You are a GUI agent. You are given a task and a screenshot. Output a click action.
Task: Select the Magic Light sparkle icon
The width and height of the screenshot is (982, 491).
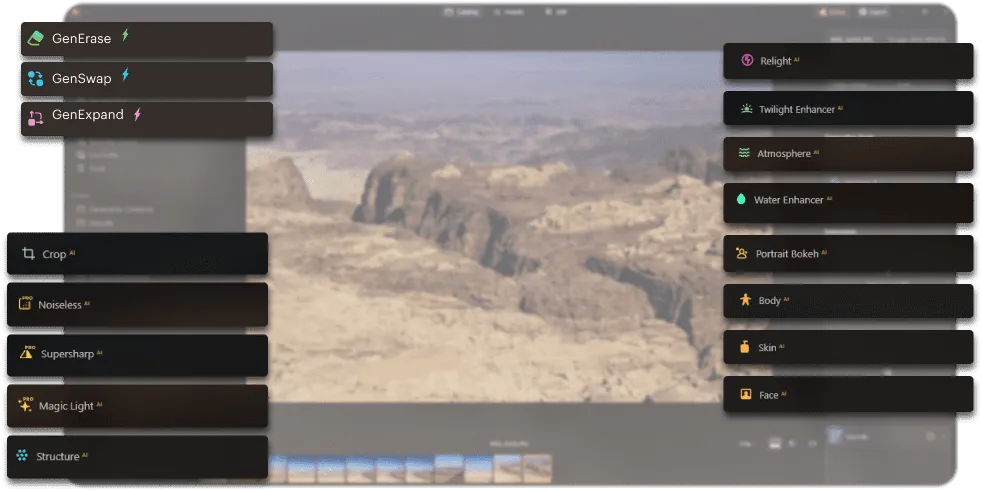tap(25, 405)
